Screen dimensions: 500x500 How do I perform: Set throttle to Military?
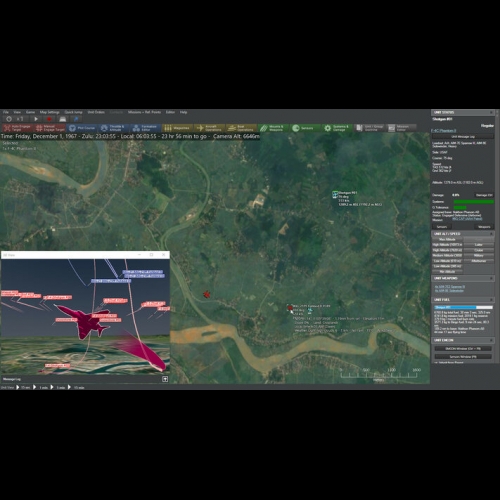pos(478,255)
